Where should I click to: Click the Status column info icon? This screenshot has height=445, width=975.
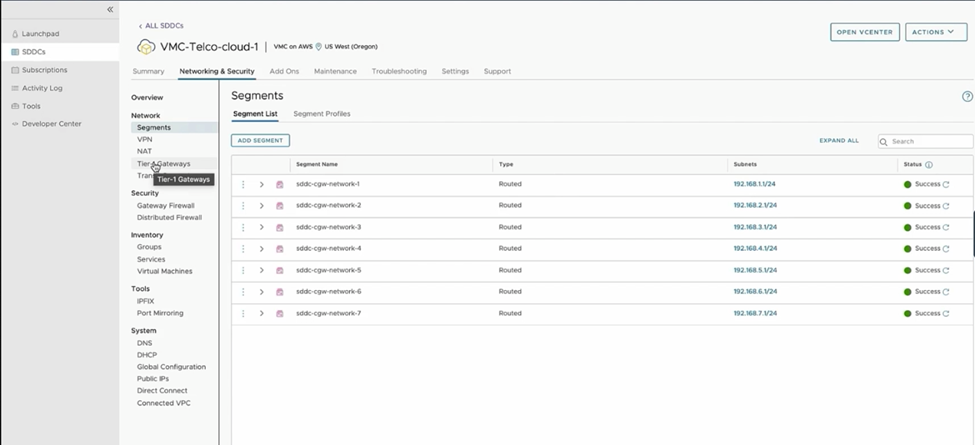(929, 165)
